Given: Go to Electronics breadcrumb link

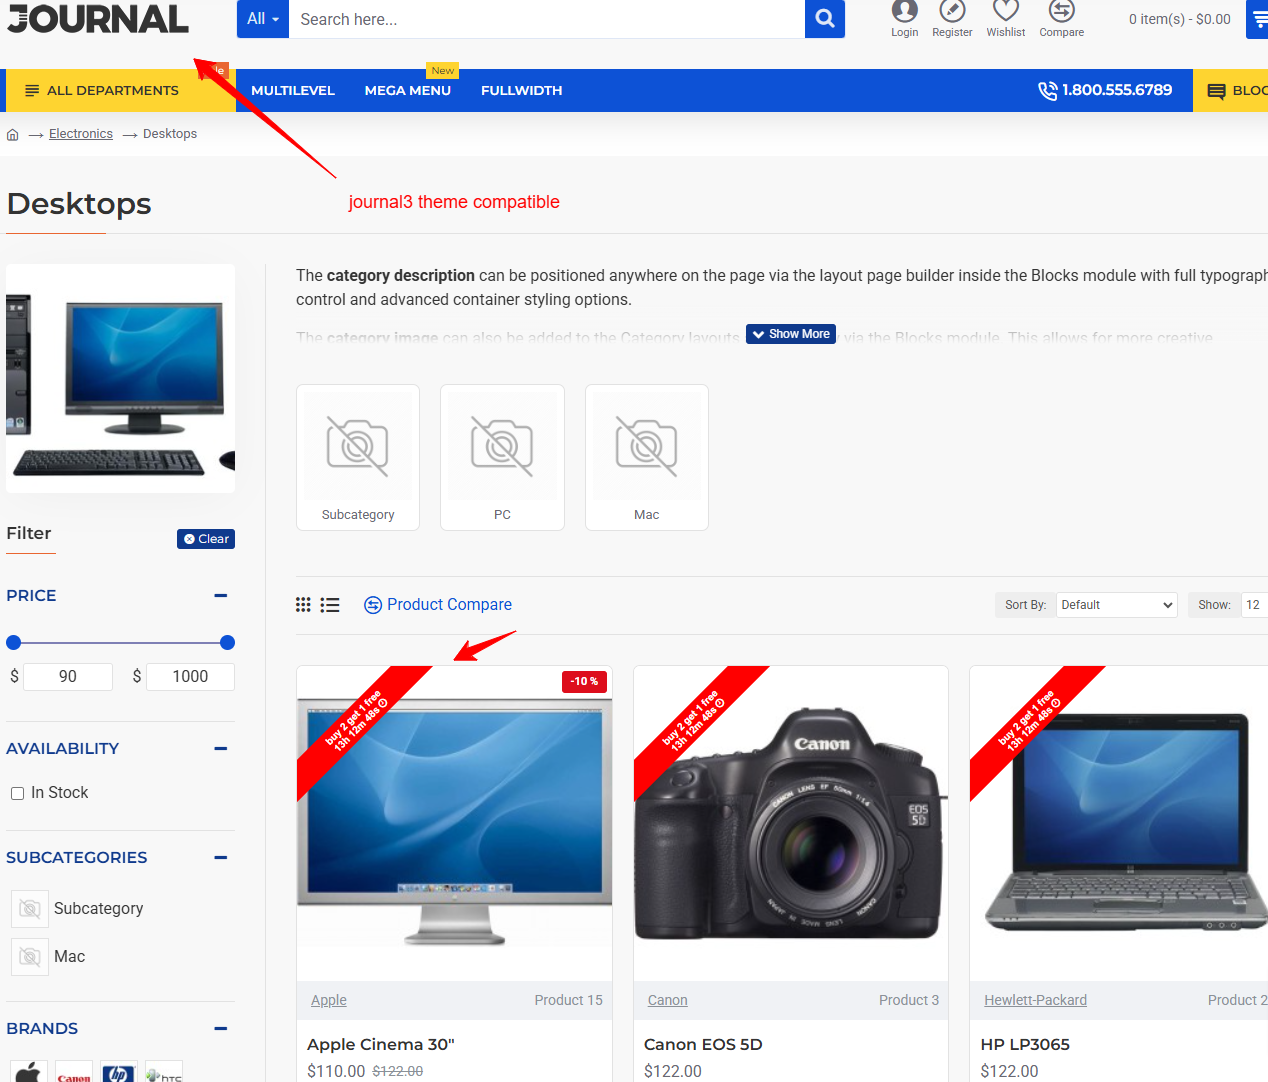Looking at the screenshot, I should tap(81, 134).
